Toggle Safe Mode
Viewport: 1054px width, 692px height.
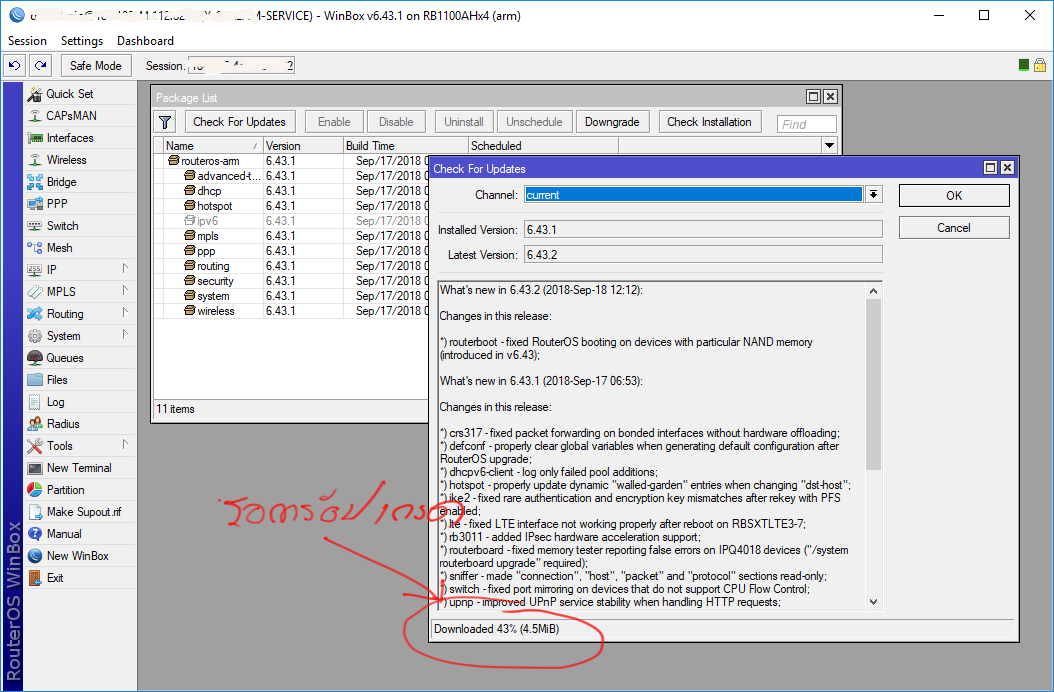95,66
